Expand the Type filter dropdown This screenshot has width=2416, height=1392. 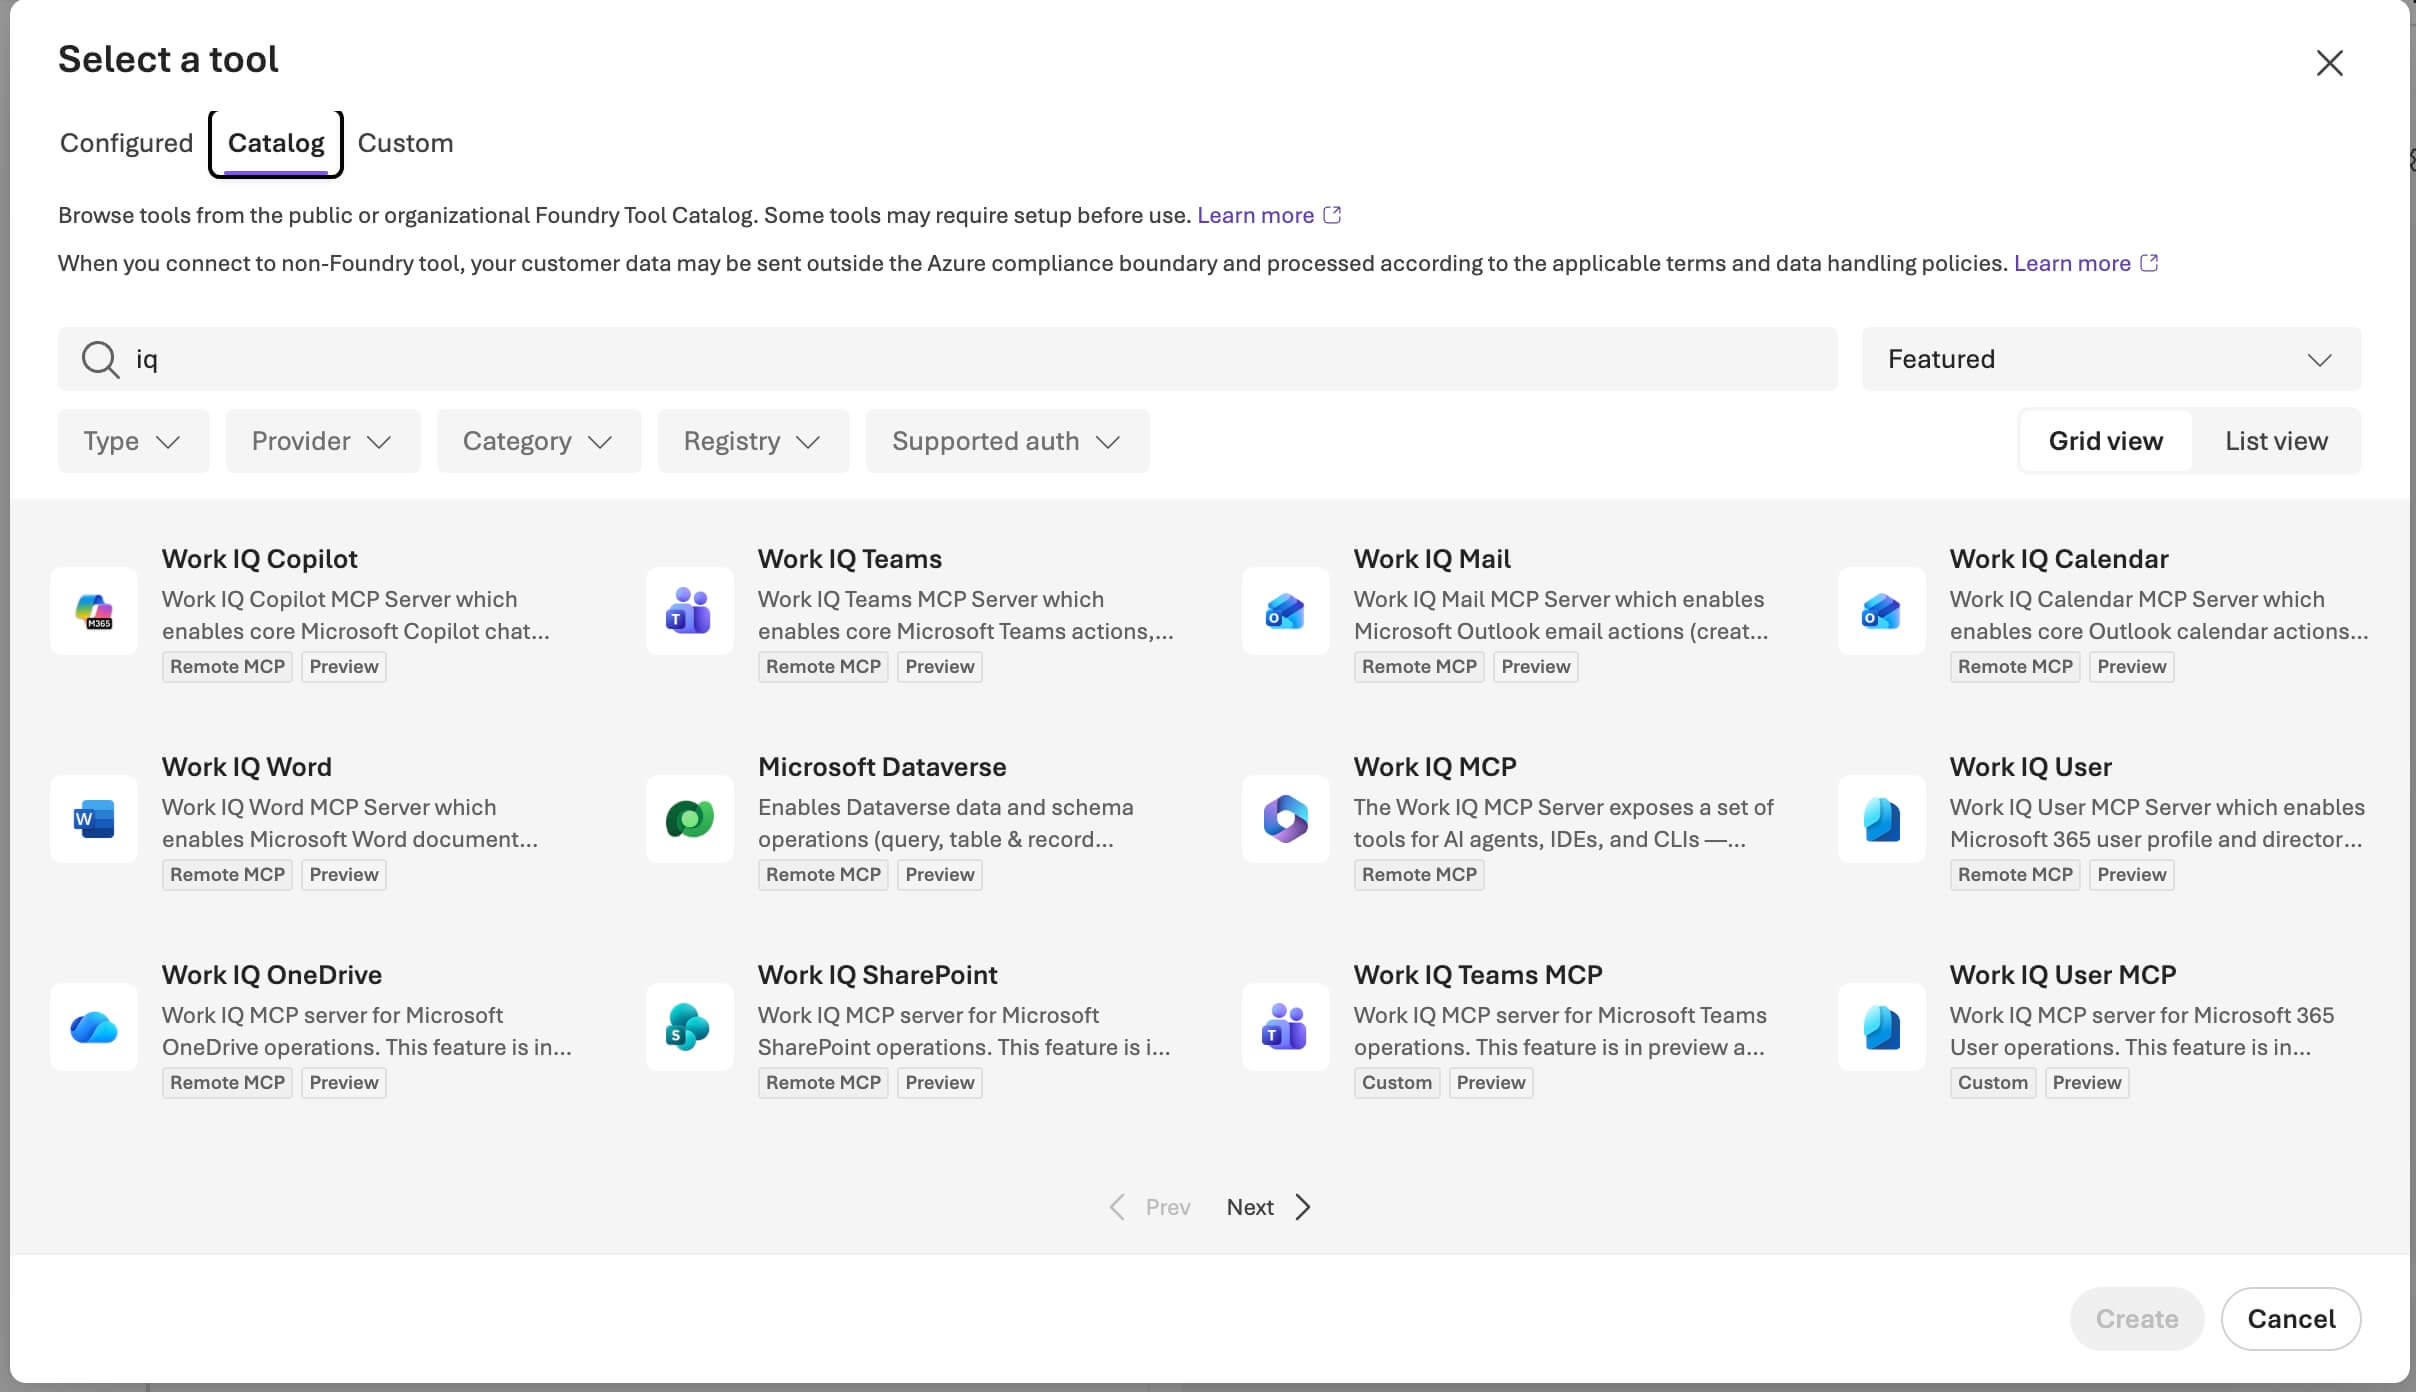(x=133, y=441)
